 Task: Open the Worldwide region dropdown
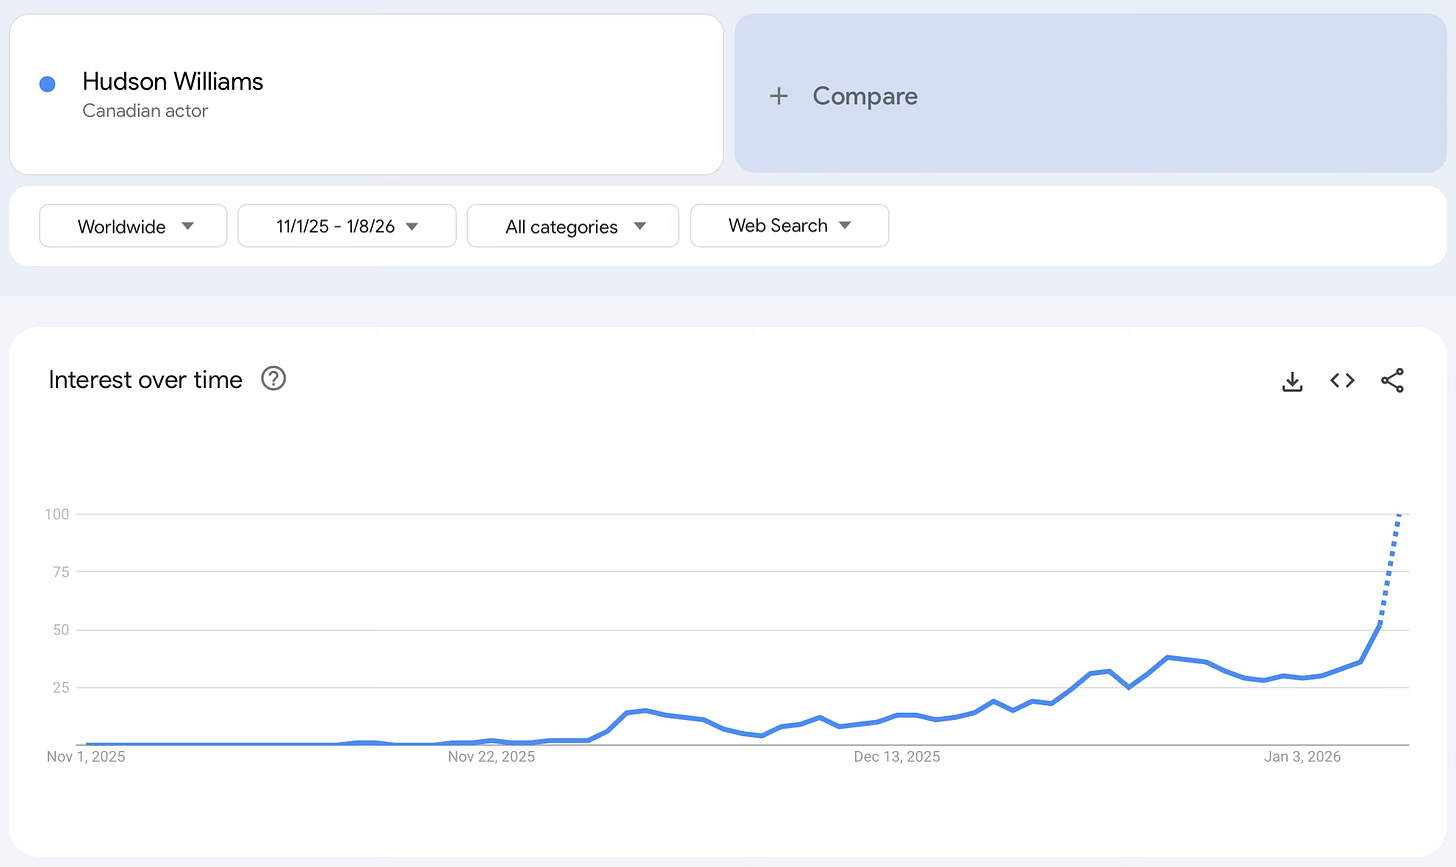click(x=133, y=226)
